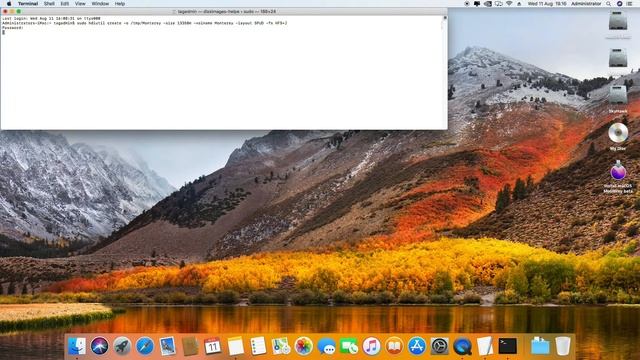The height and width of the screenshot is (360, 640).
Task: Open the View menu
Action: (80, 4)
